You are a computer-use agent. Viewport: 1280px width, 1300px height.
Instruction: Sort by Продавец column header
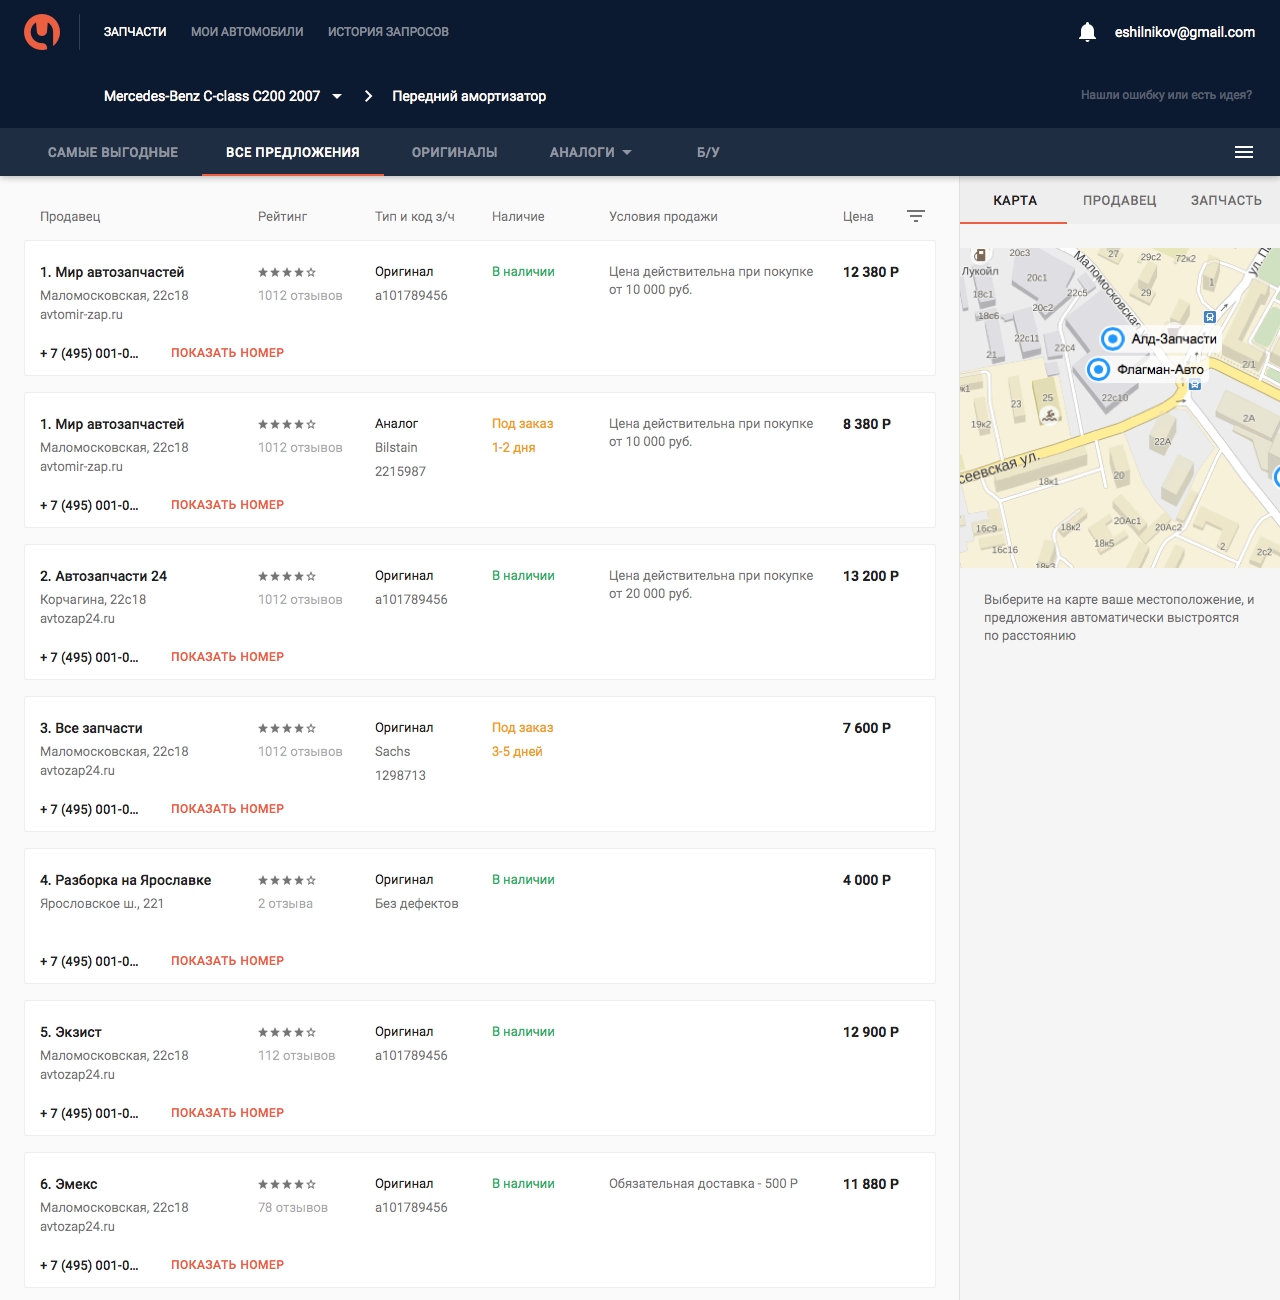click(x=70, y=216)
